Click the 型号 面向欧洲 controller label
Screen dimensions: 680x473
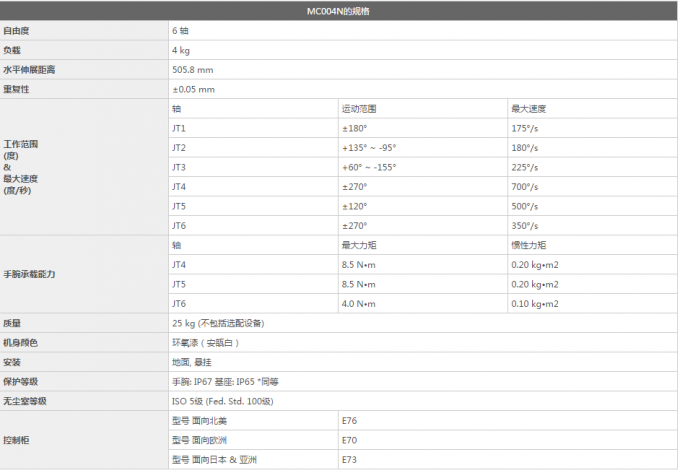coord(200,440)
